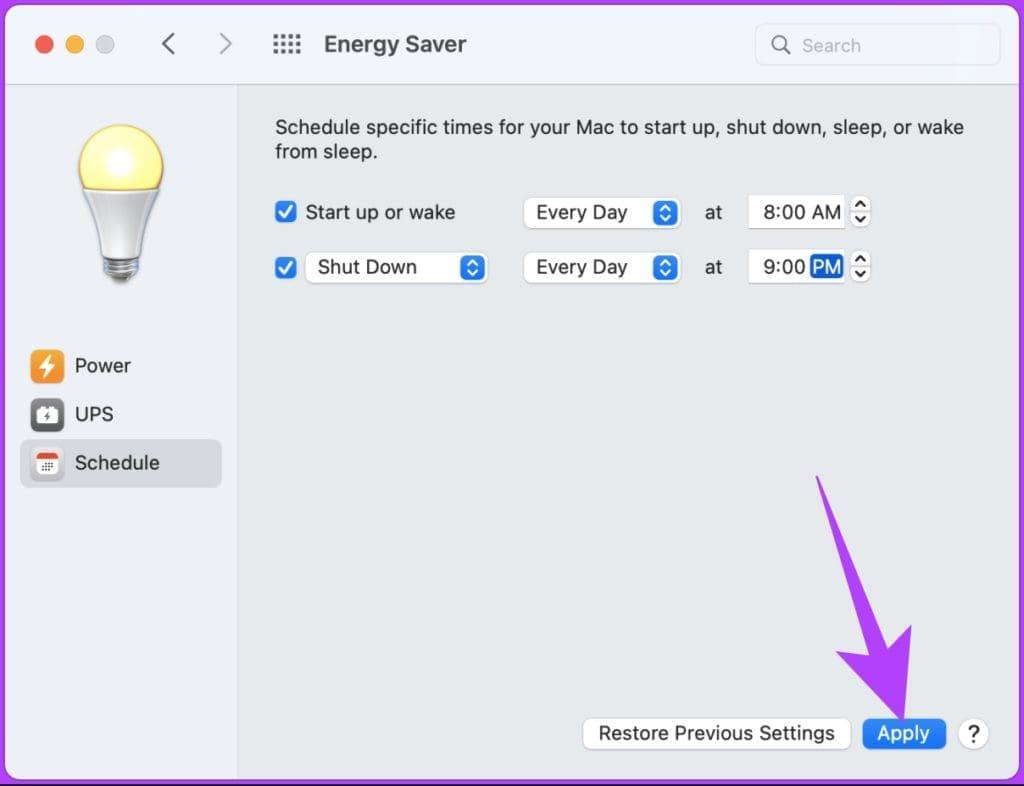This screenshot has width=1024, height=786.
Task: Apply the schedule changes
Action: 903,733
